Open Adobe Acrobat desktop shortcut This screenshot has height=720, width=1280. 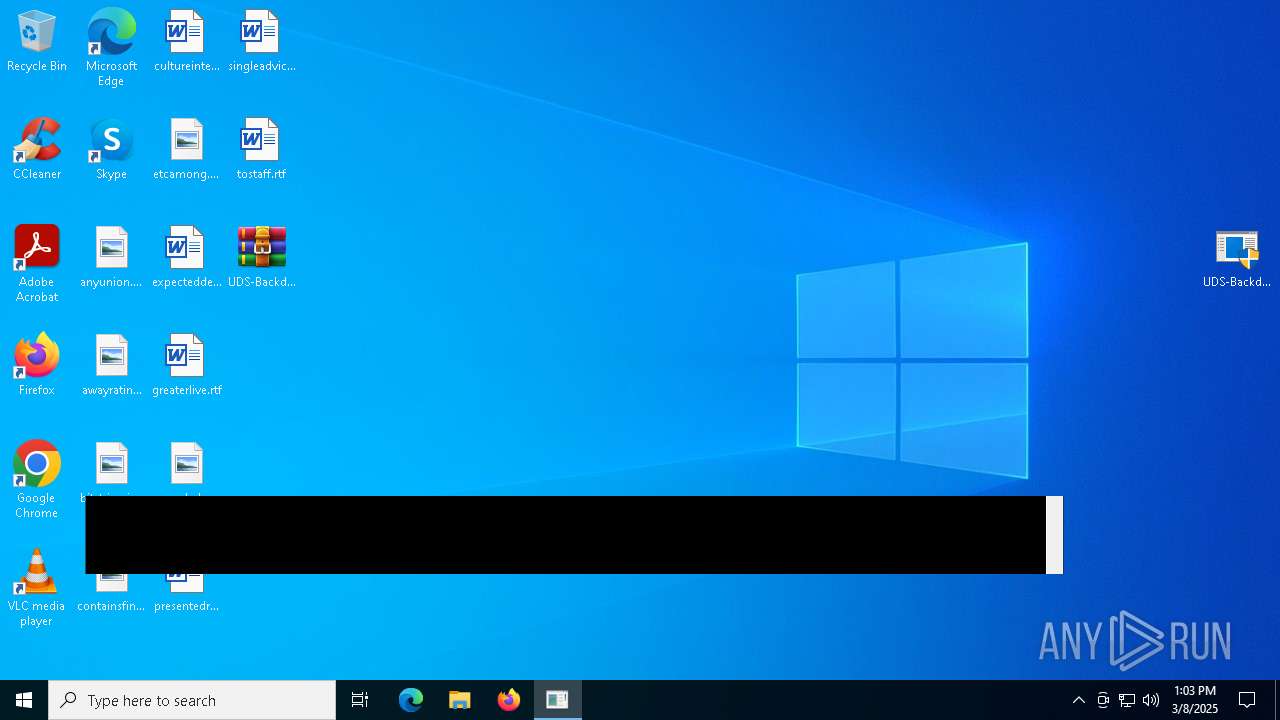click(x=37, y=264)
